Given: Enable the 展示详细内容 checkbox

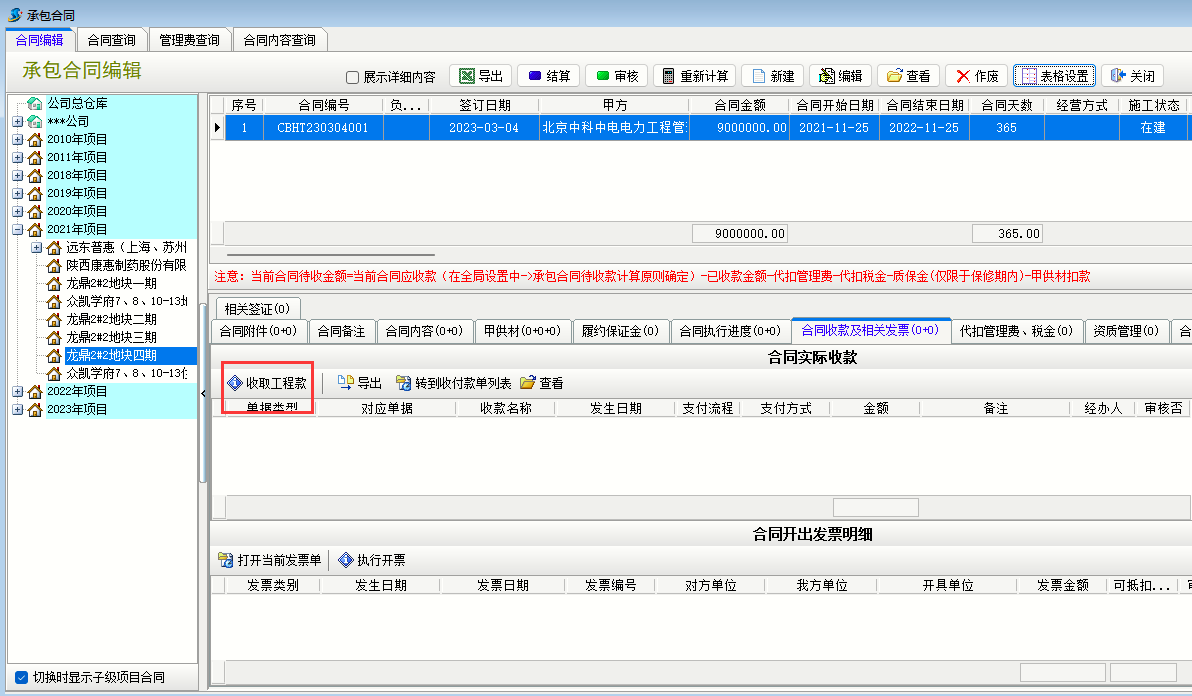Looking at the screenshot, I should pos(352,77).
